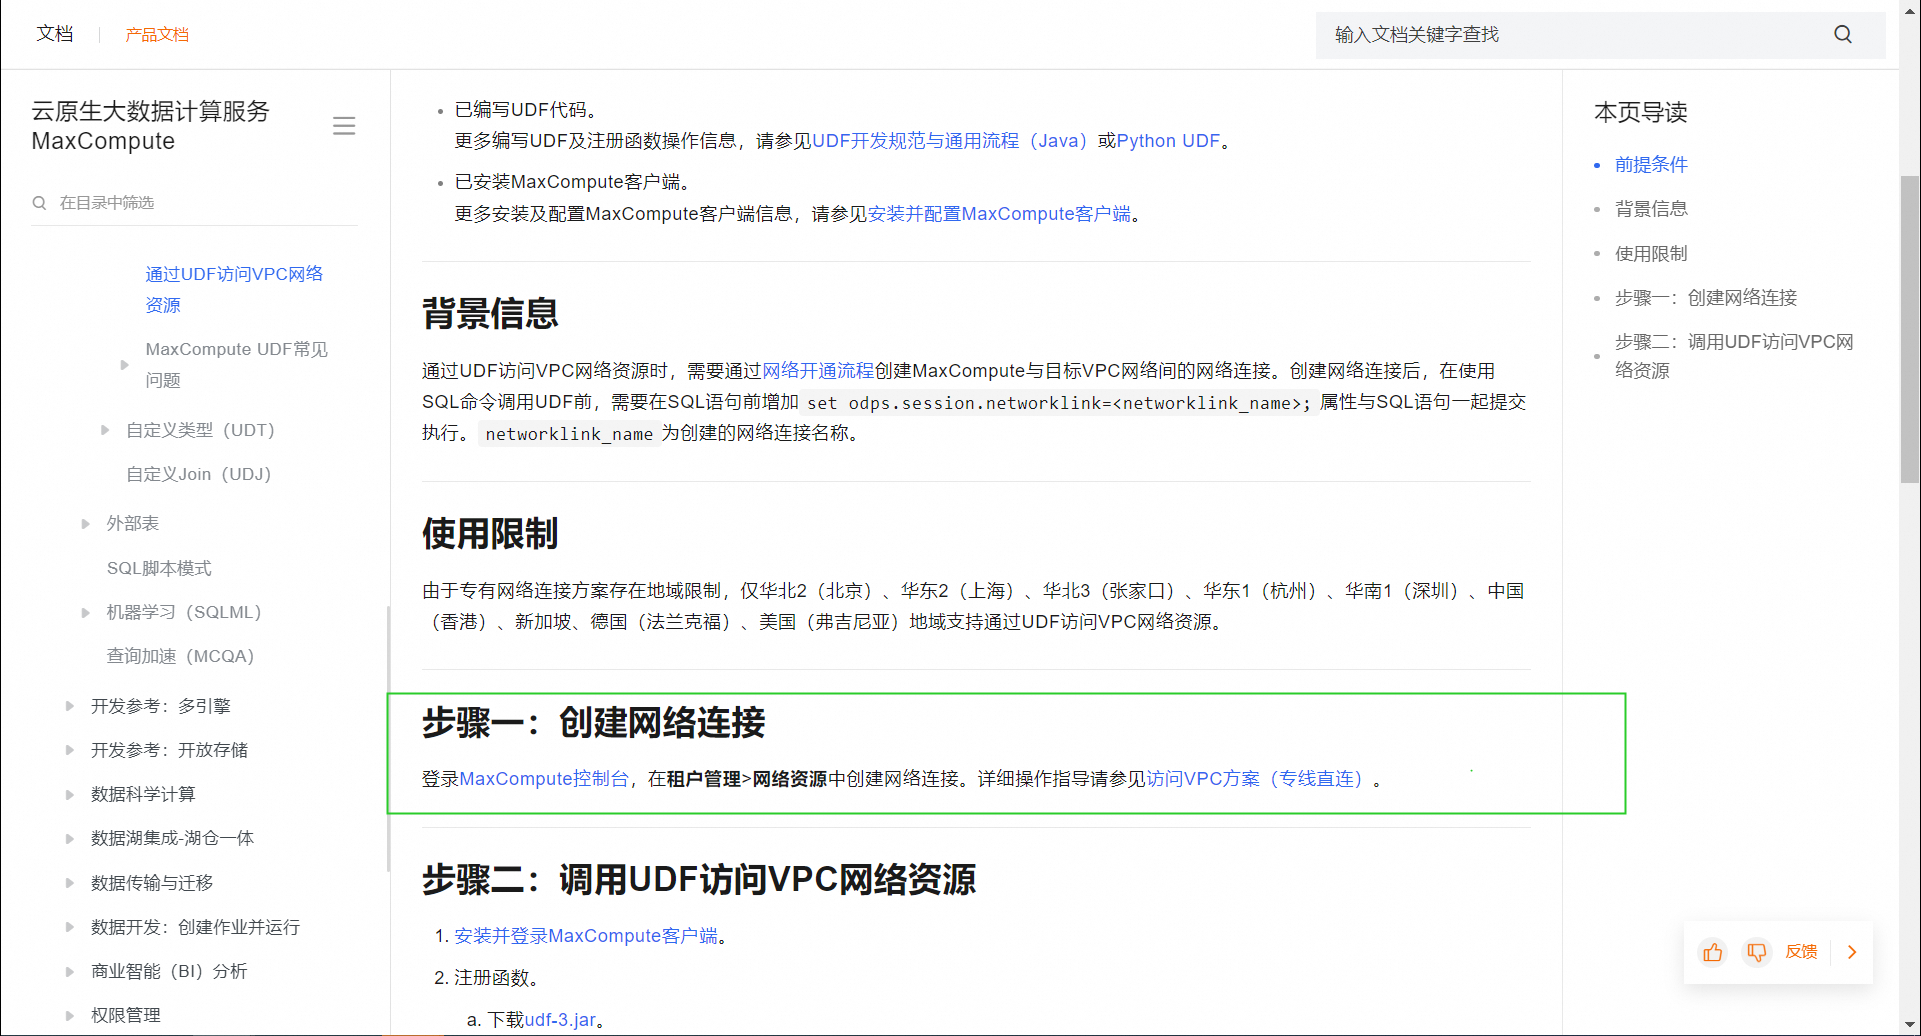Click the search magnifier icon in top bar
This screenshot has width=1921, height=1036.
tap(1842, 34)
